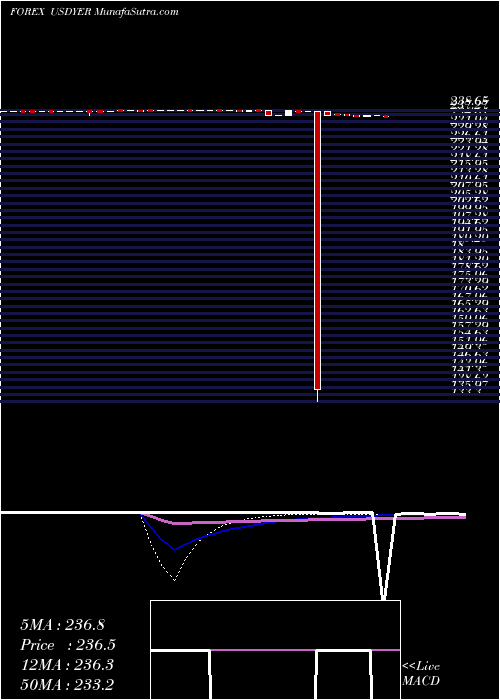Click the last red candle on the right
500x700 pixels.
(386, 117)
